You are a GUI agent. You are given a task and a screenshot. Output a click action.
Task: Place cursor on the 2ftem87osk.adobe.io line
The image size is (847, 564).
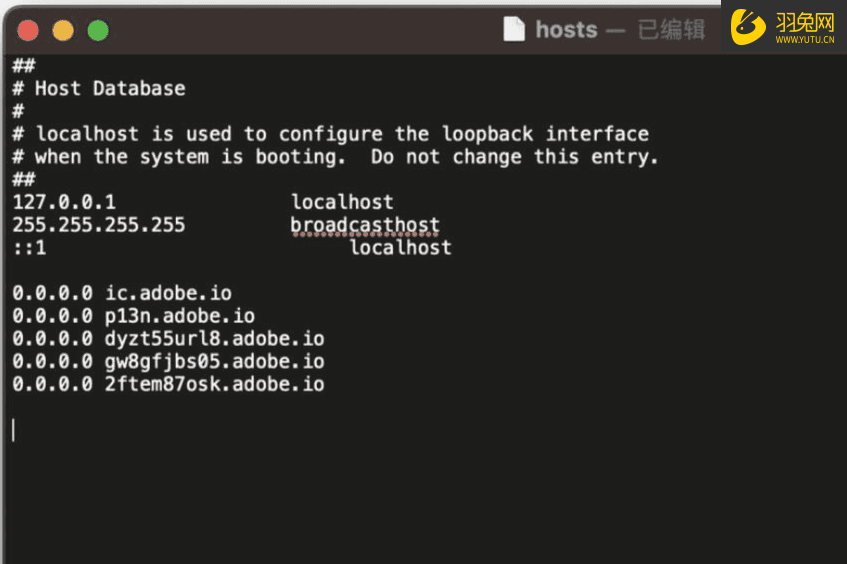click(214, 384)
